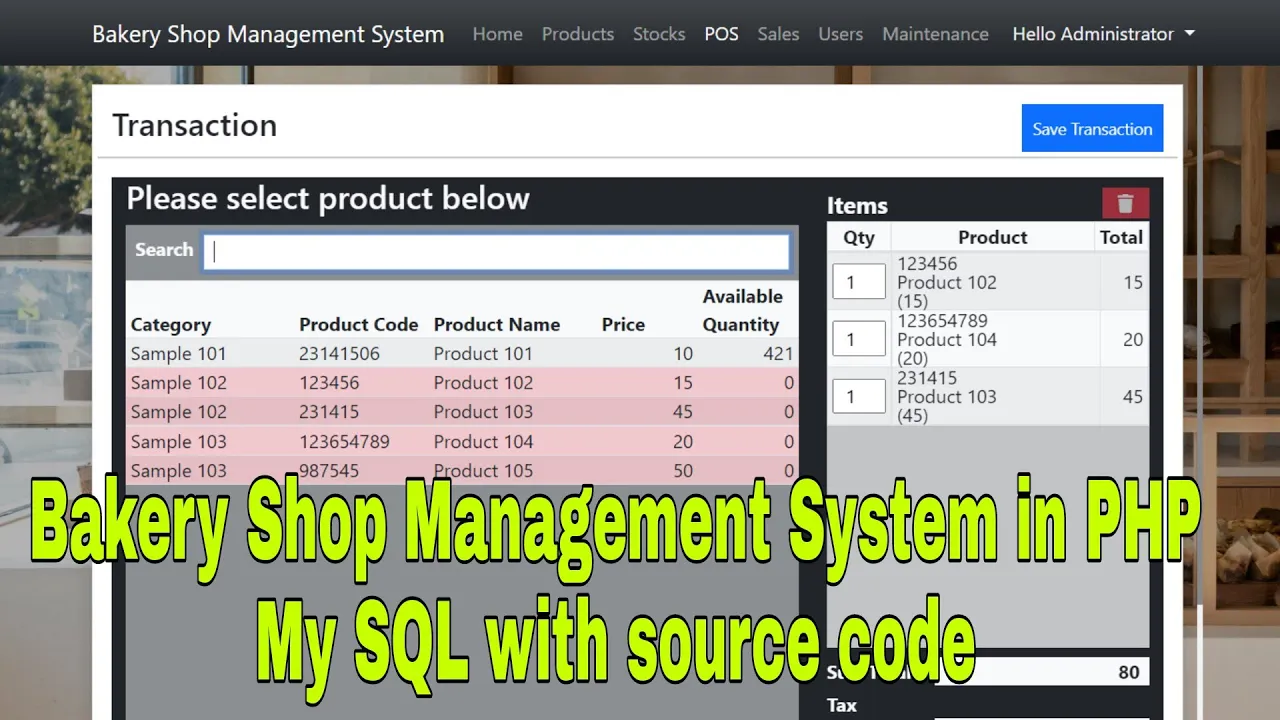Image resolution: width=1280 pixels, height=720 pixels.
Task: Select Product 102 in the product list
Action: (461, 382)
